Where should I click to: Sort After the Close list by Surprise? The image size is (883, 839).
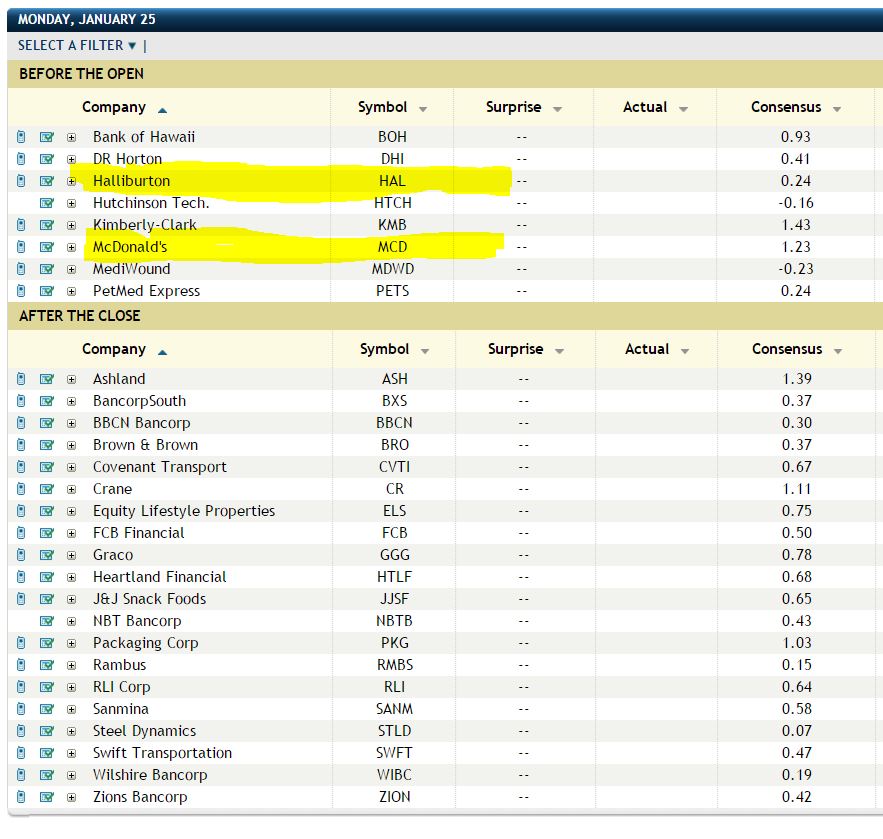[524, 349]
